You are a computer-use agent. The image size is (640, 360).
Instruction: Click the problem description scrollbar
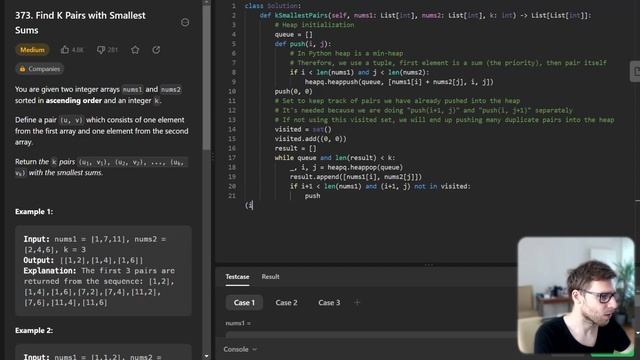207,78
